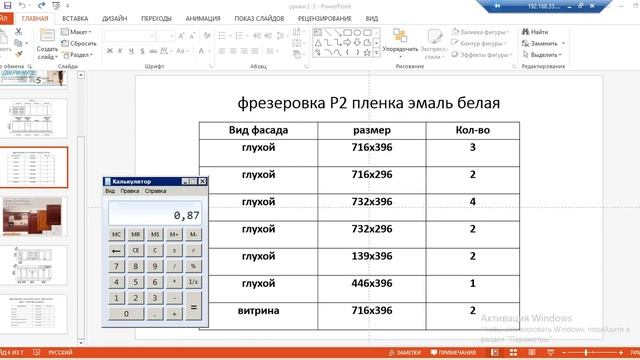The width and height of the screenshot is (640, 360).
Task: Toggle strikethrough abc formatting
Action: [153, 51]
